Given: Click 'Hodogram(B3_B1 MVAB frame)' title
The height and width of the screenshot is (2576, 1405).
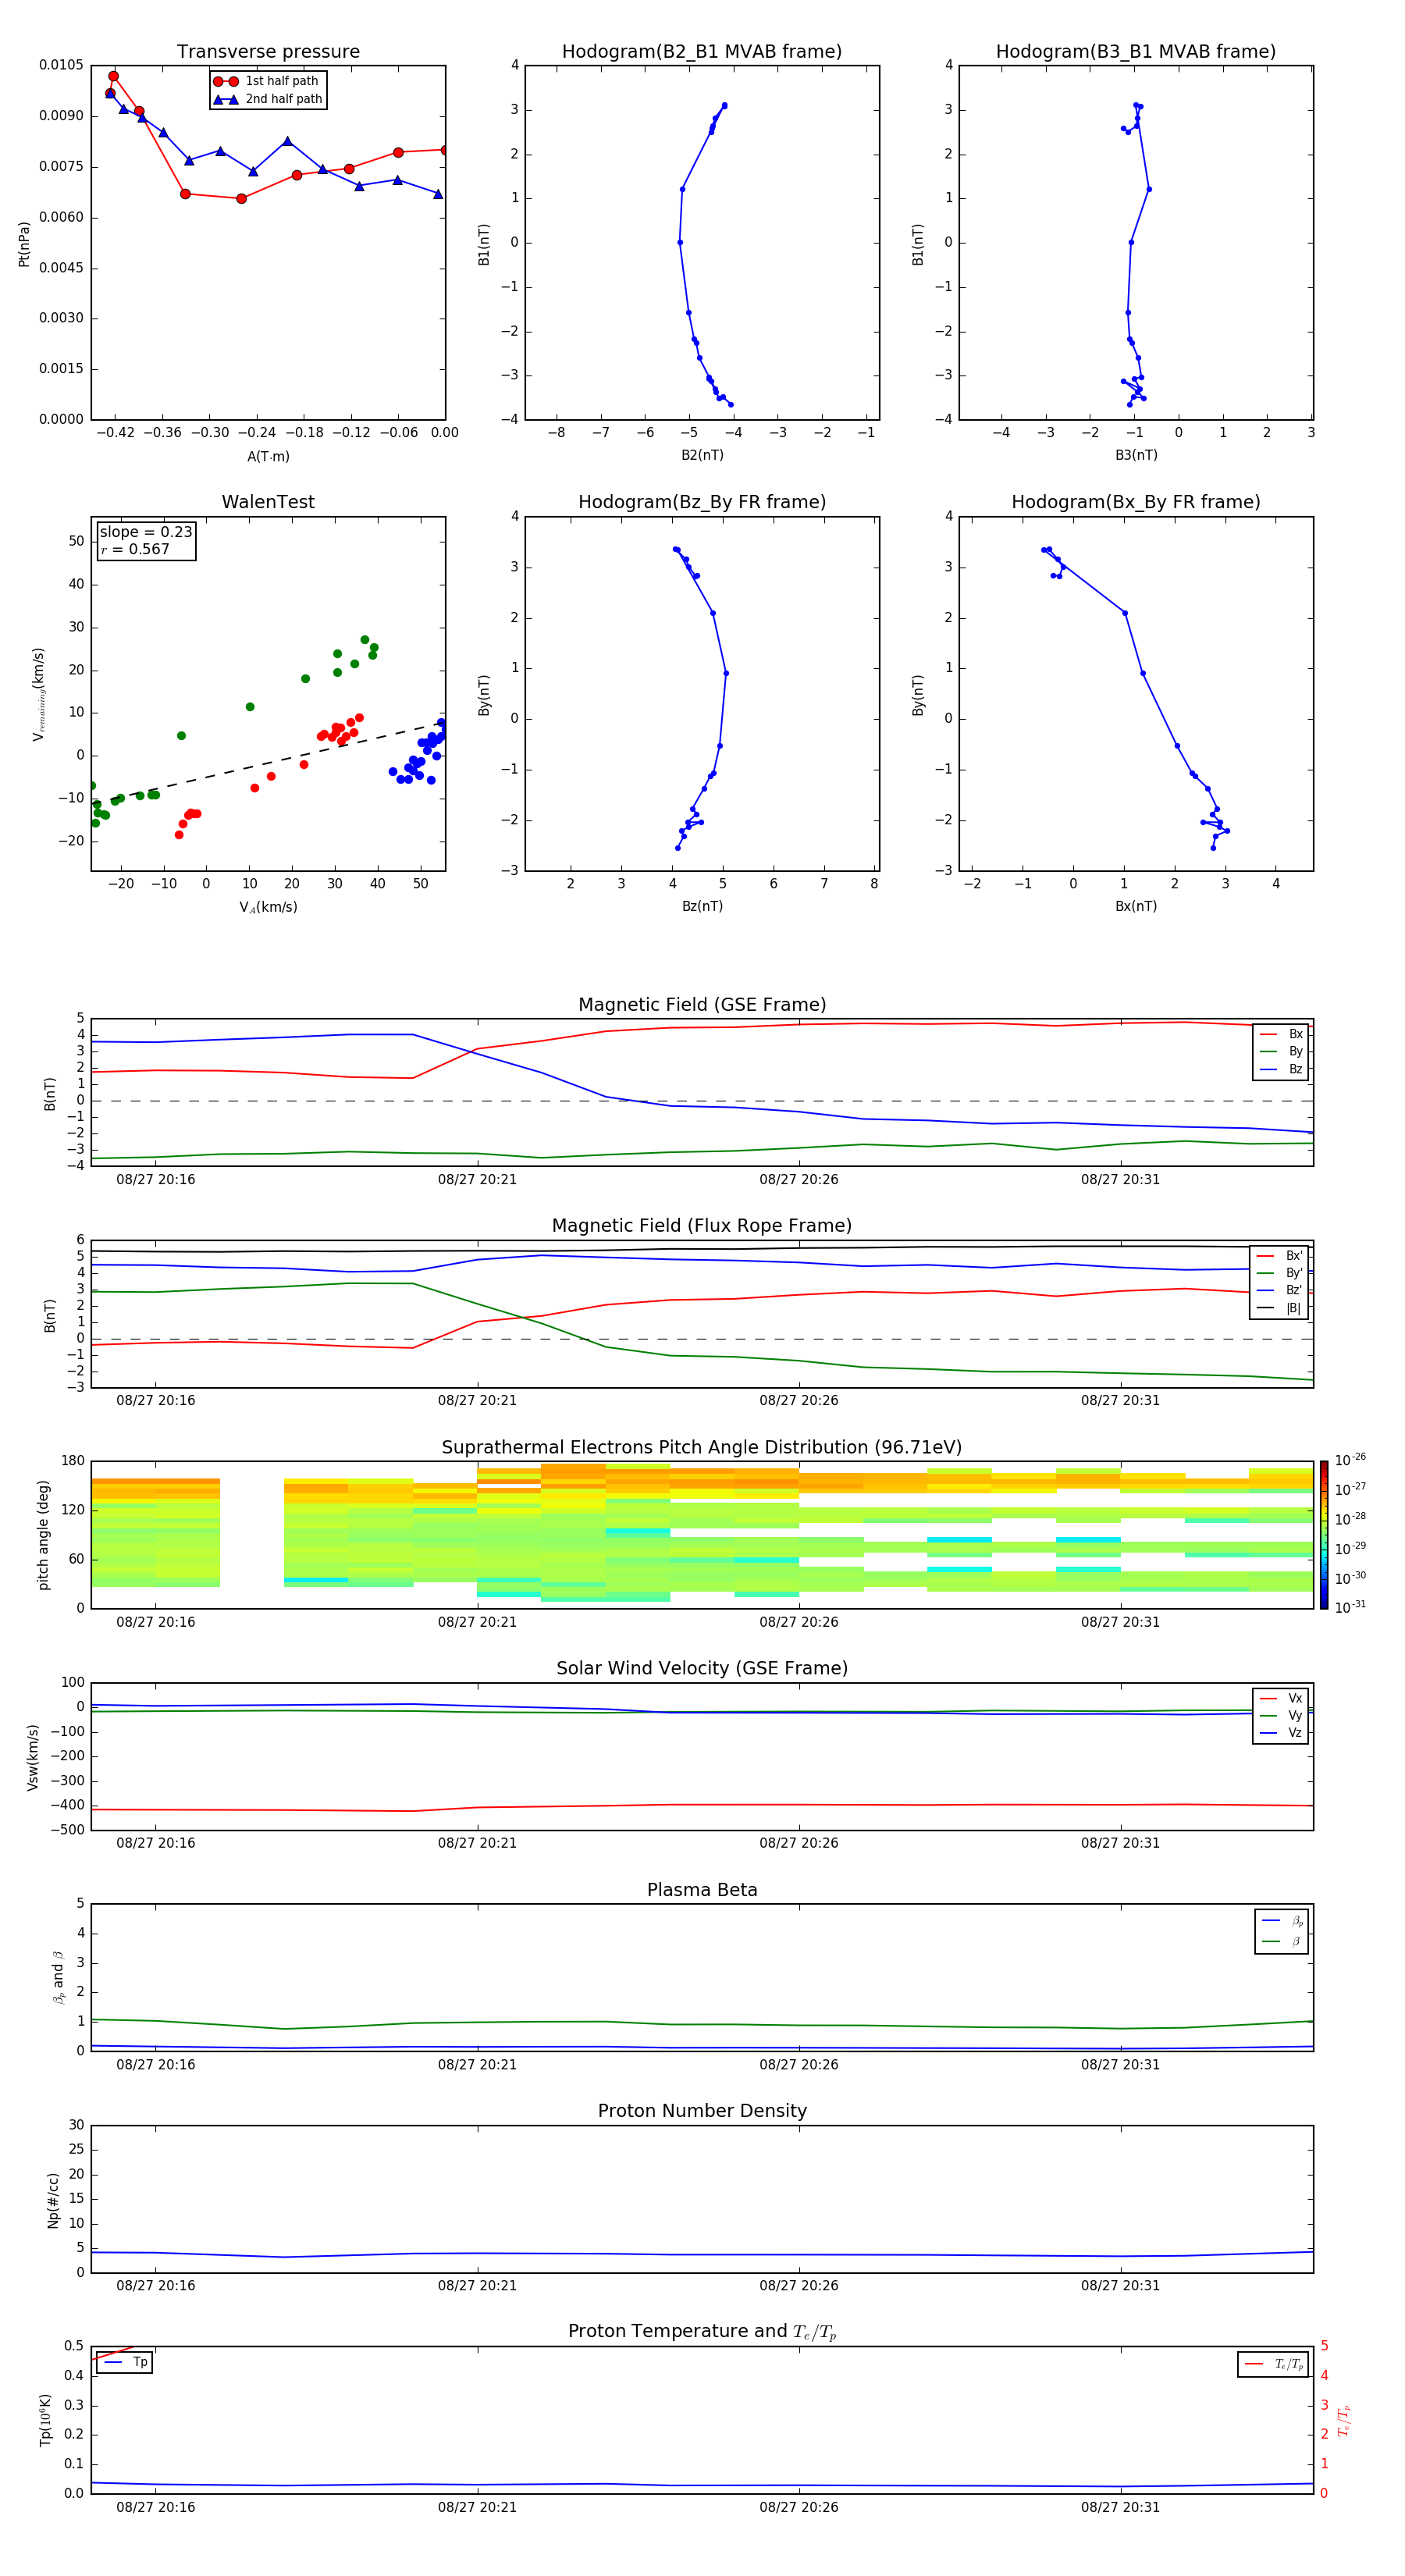Looking at the screenshot, I should pyautogui.click(x=1136, y=51).
